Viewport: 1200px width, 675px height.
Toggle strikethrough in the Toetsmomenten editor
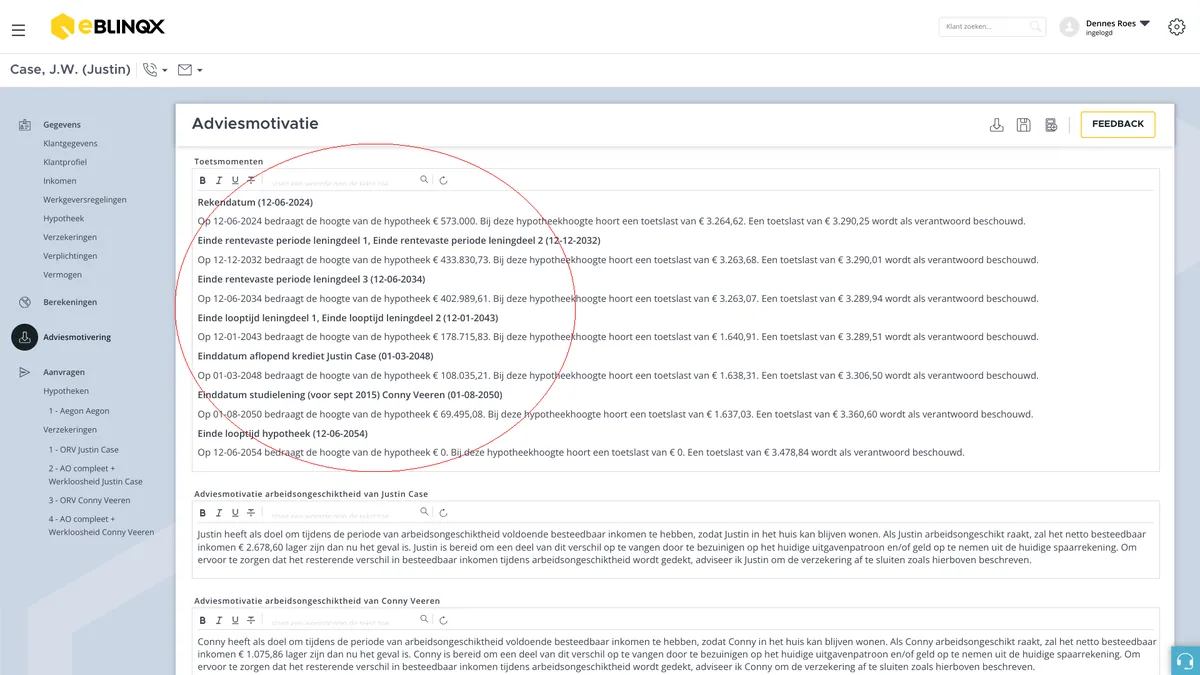point(251,181)
